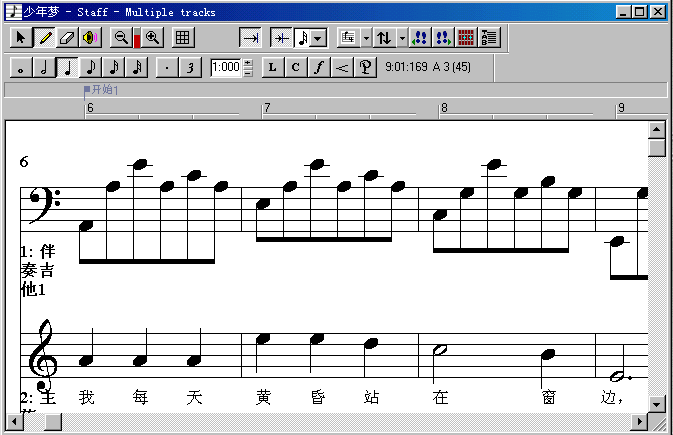Select the pedal mark tool

pos(366,67)
